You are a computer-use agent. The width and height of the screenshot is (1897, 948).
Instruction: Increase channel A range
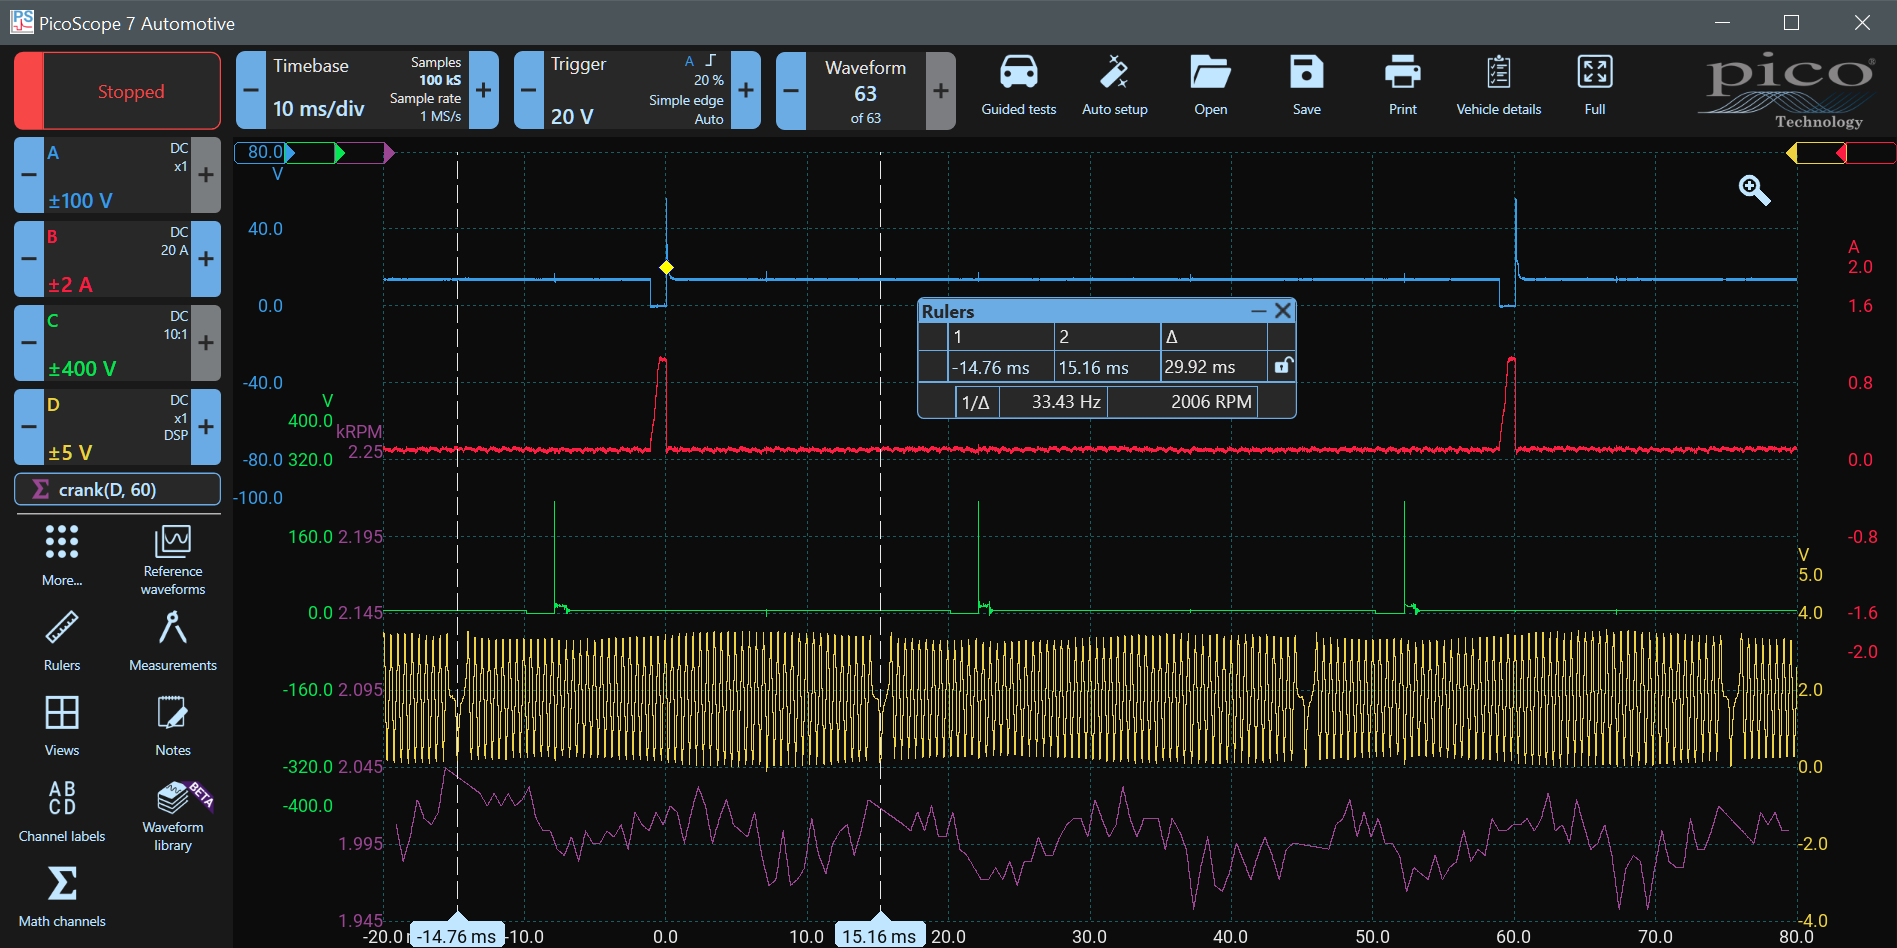click(206, 175)
